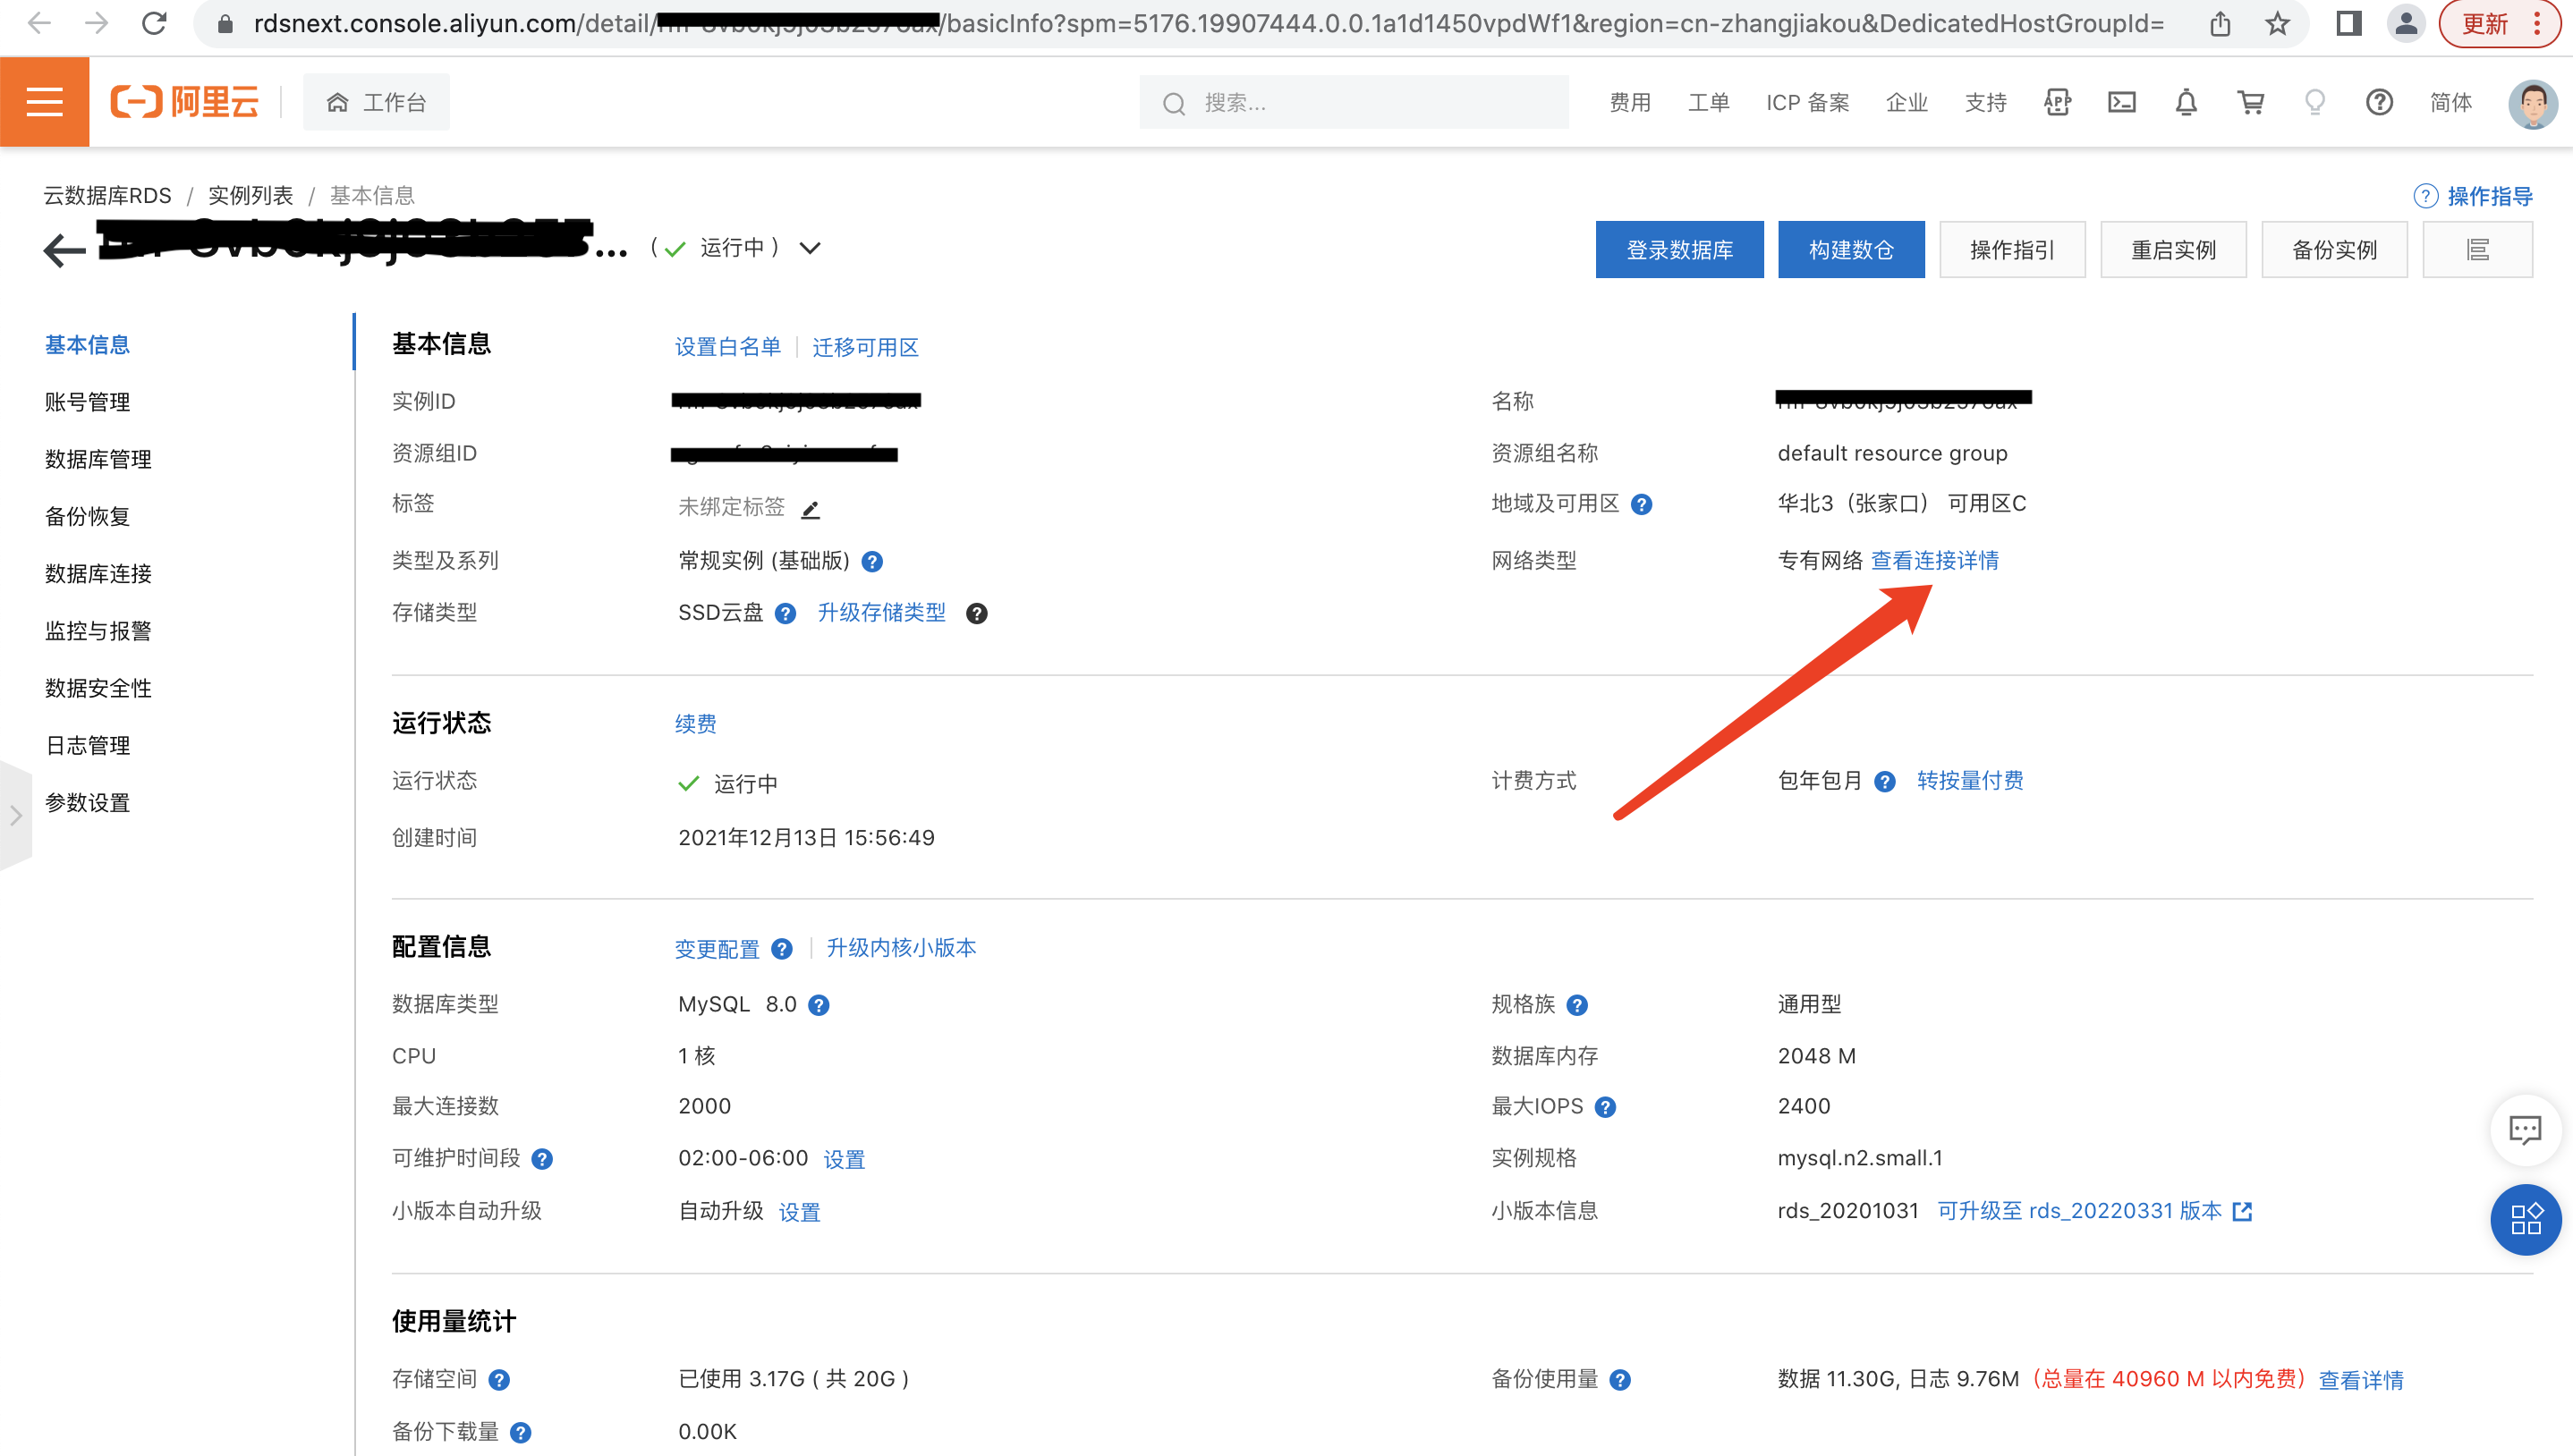Open help for 地域及可用区
Image resolution: width=2573 pixels, height=1456 pixels.
(x=1641, y=505)
